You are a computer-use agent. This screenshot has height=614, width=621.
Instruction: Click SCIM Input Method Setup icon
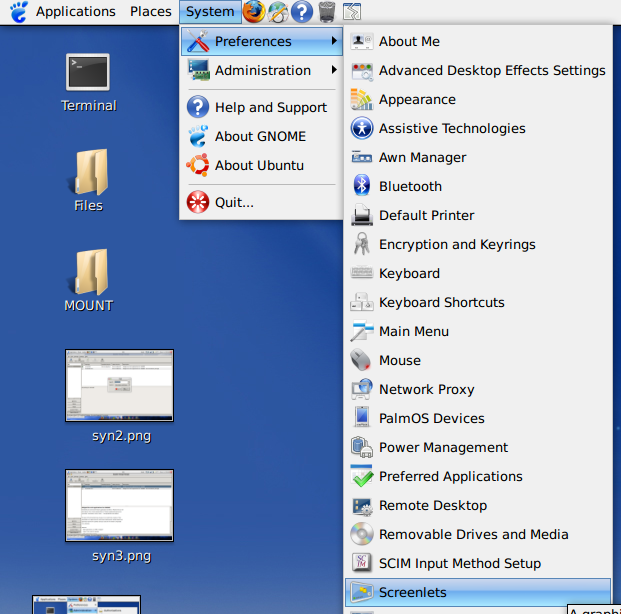(x=362, y=563)
